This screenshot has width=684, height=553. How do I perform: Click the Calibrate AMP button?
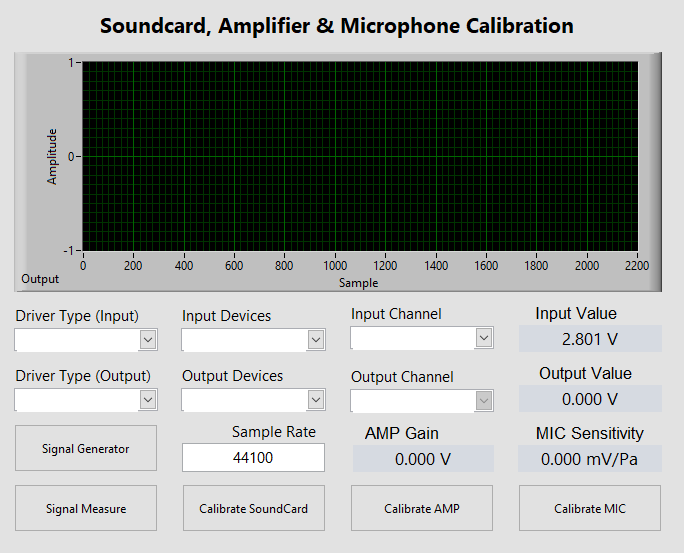click(422, 508)
